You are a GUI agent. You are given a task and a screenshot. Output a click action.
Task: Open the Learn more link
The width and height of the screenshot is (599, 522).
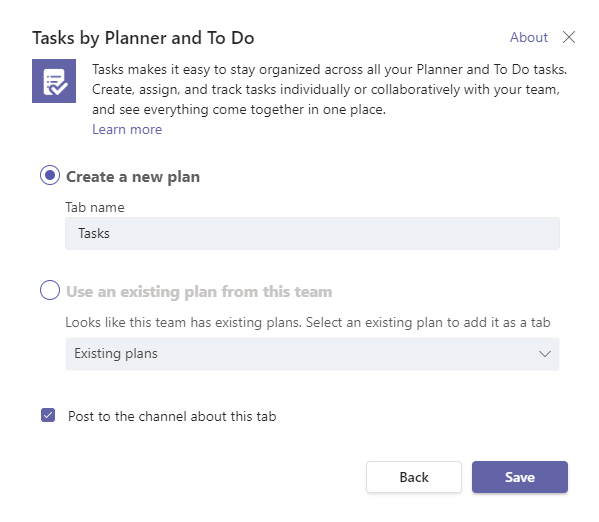(x=127, y=130)
